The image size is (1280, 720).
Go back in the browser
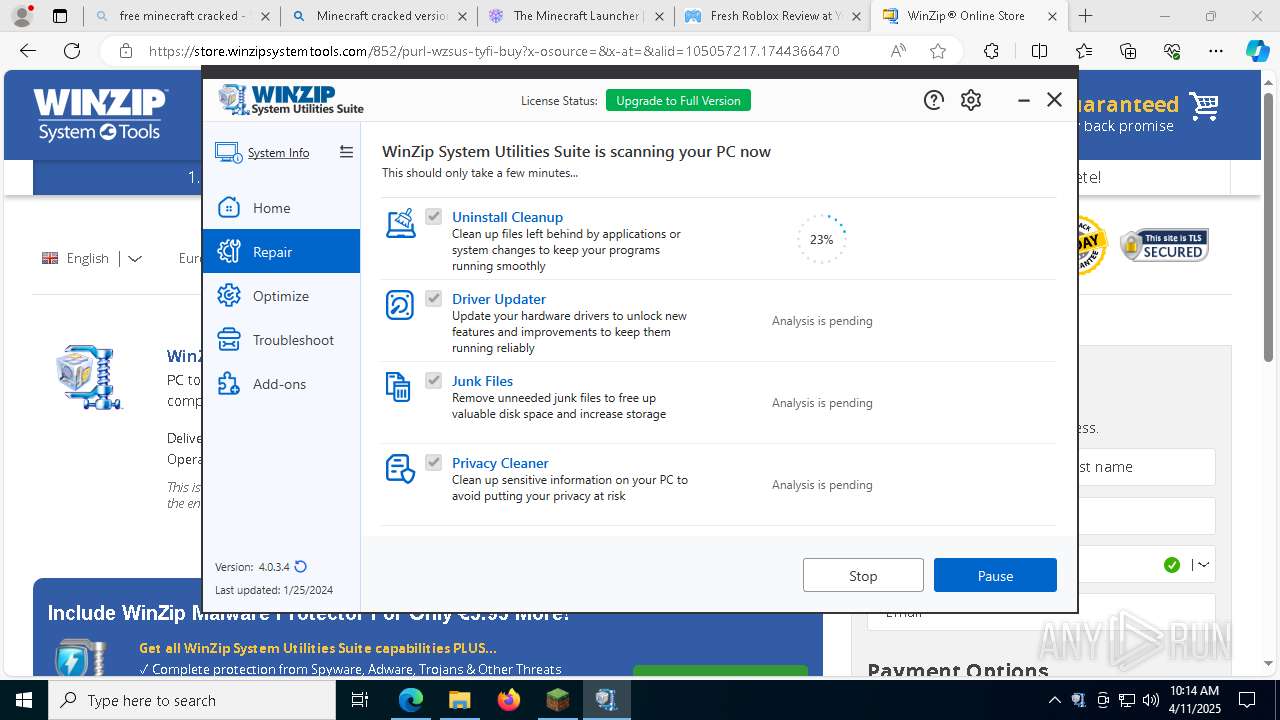[28, 51]
